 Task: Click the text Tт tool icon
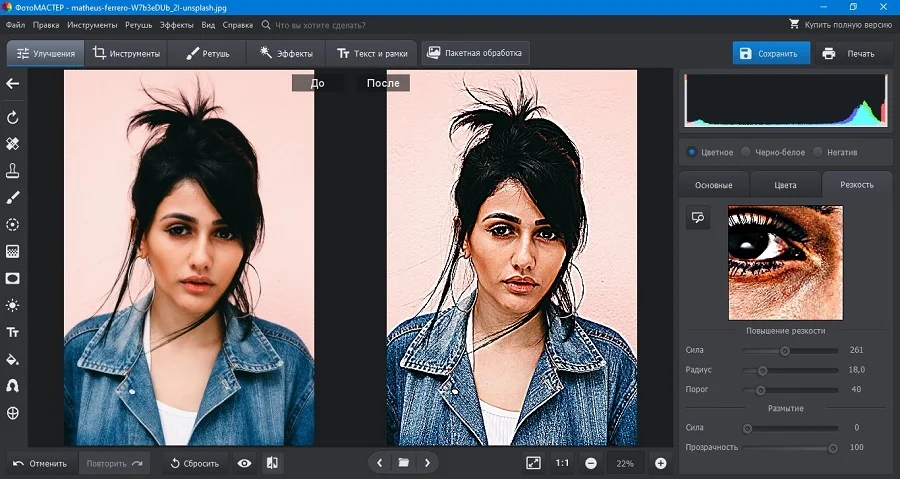point(13,332)
